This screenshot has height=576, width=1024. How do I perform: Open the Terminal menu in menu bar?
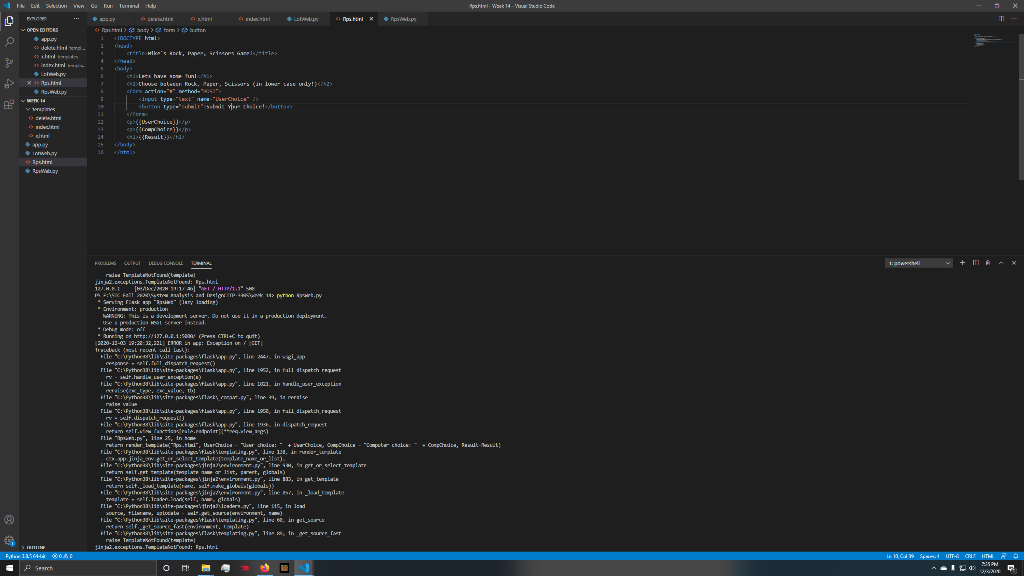pyautogui.click(x=129, y=6)
